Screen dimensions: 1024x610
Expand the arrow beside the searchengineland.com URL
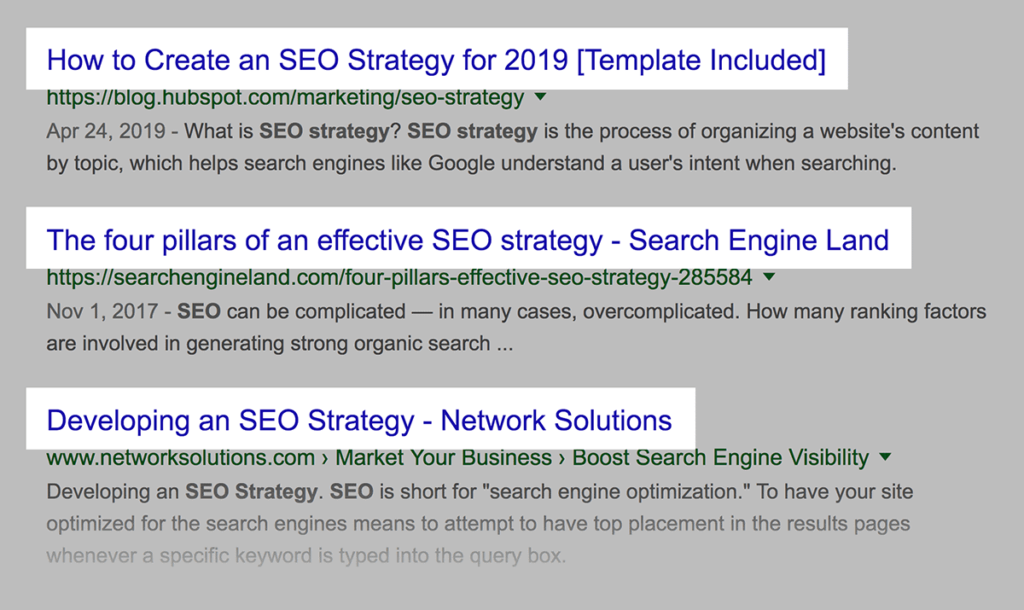coord(769,277)
